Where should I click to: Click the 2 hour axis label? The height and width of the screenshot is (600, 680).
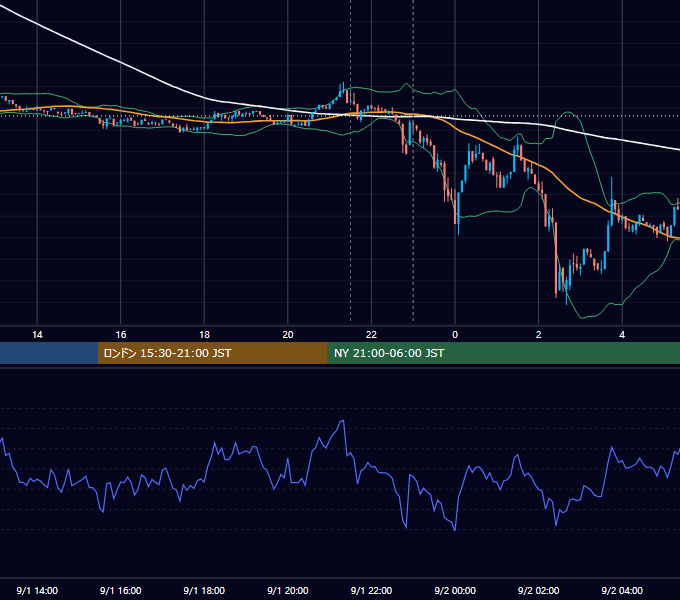tap(539, 335)
